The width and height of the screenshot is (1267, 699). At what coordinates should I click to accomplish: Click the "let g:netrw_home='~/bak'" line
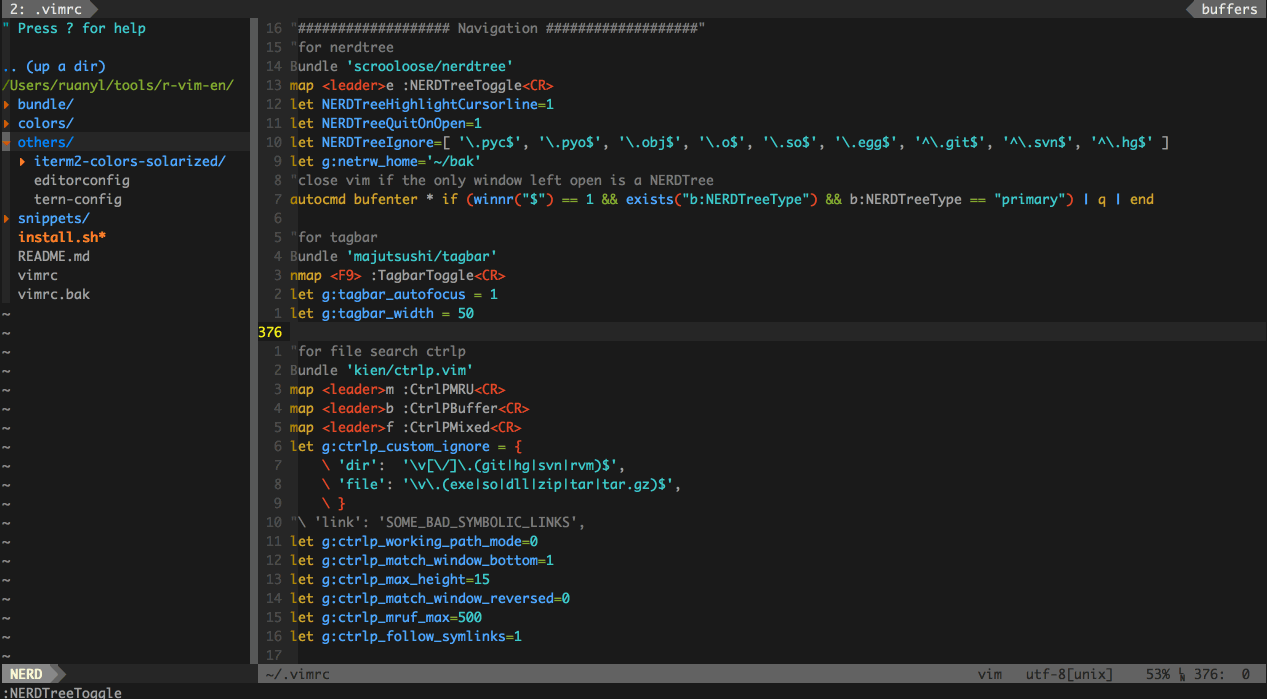(386, 161)
